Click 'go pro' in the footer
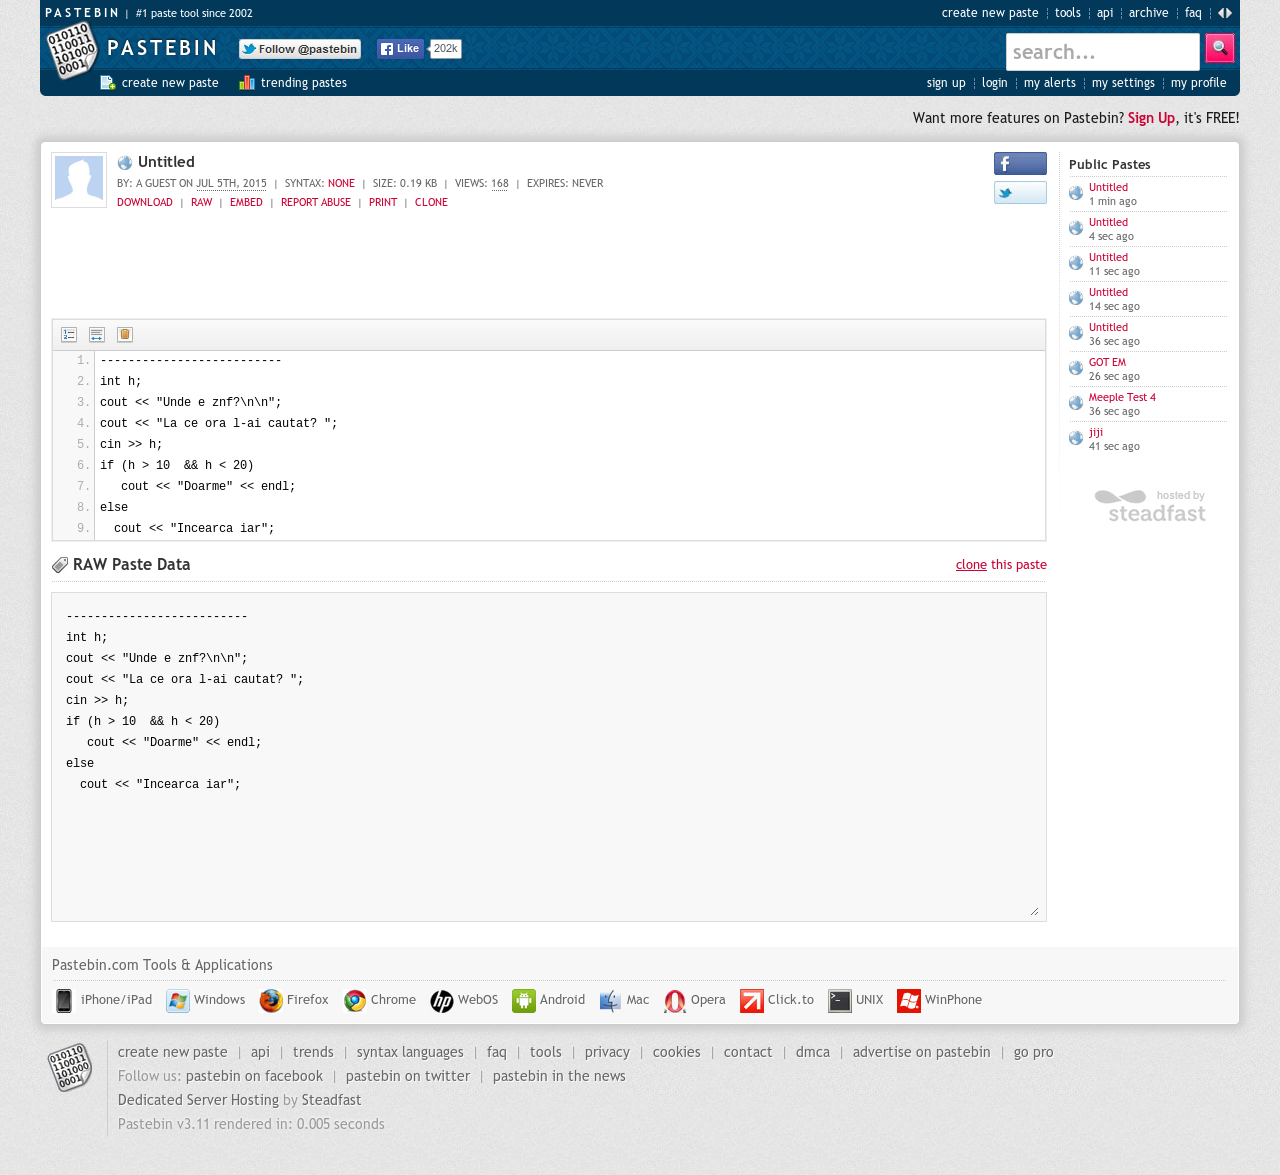1280x1175 pixels. click(x=1034, y=1052)
